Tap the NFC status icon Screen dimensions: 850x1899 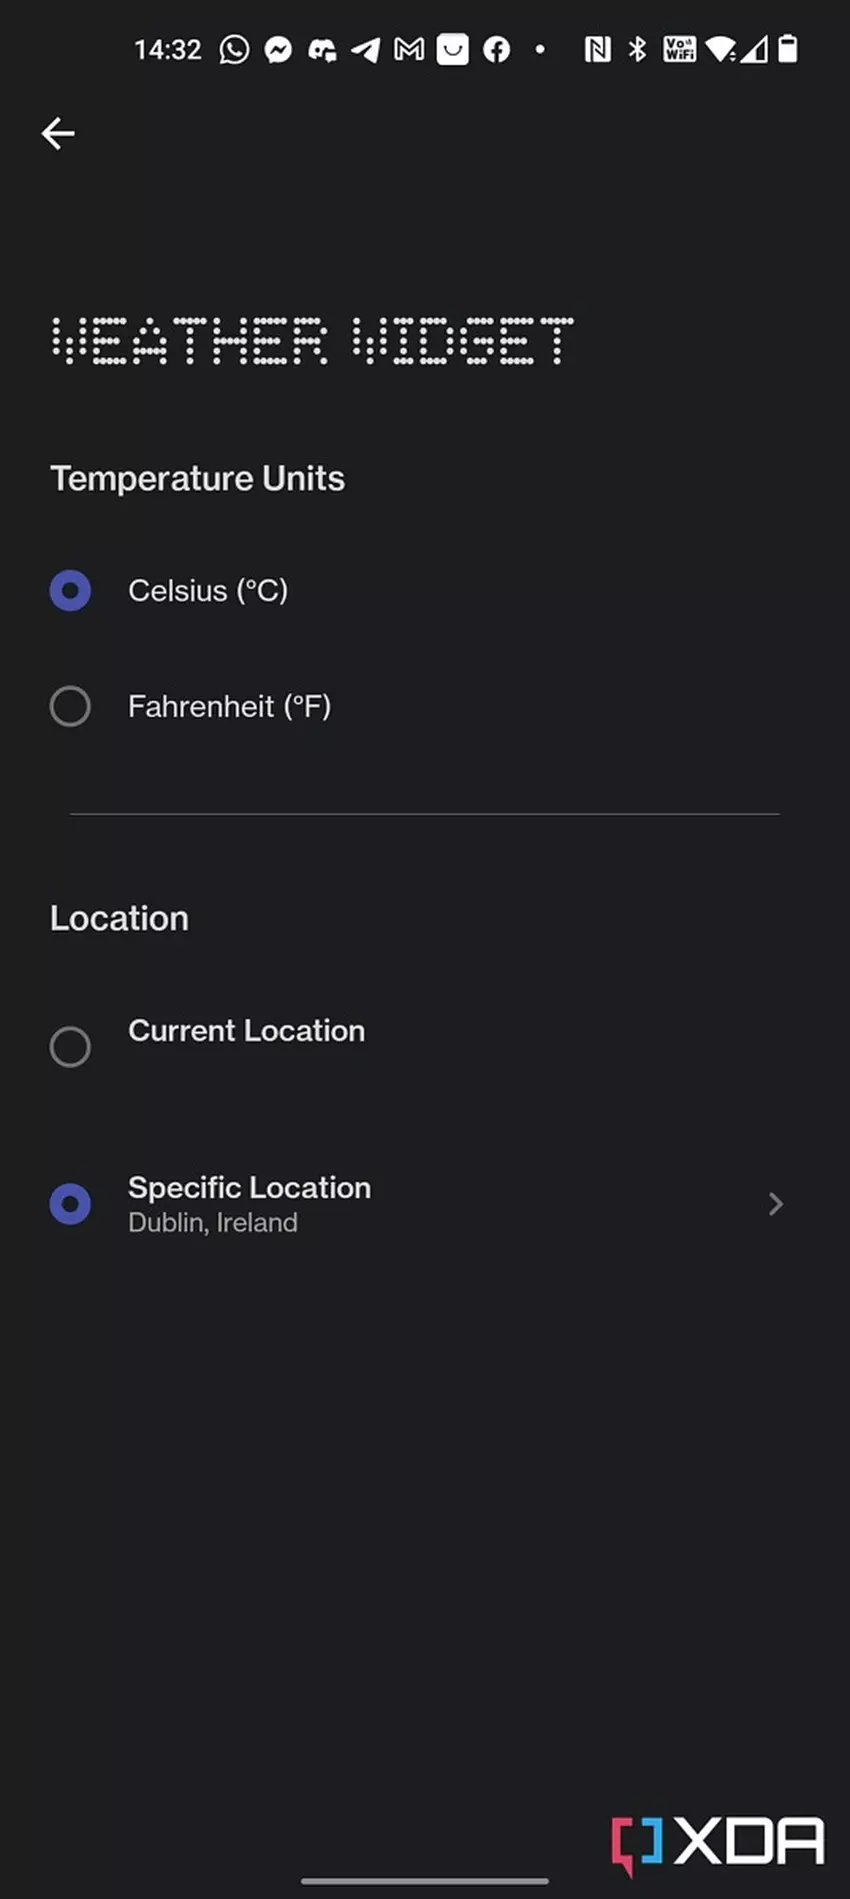click(597, 49)
